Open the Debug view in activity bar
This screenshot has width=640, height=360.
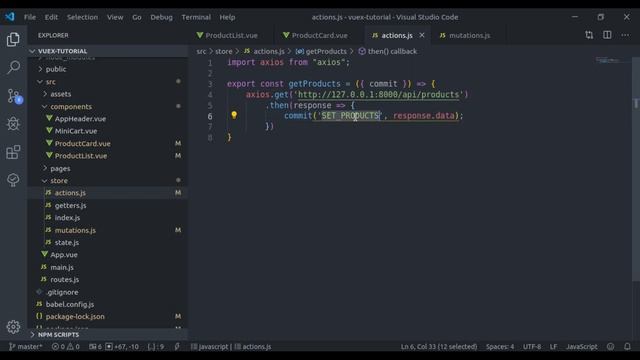point(13,124)
